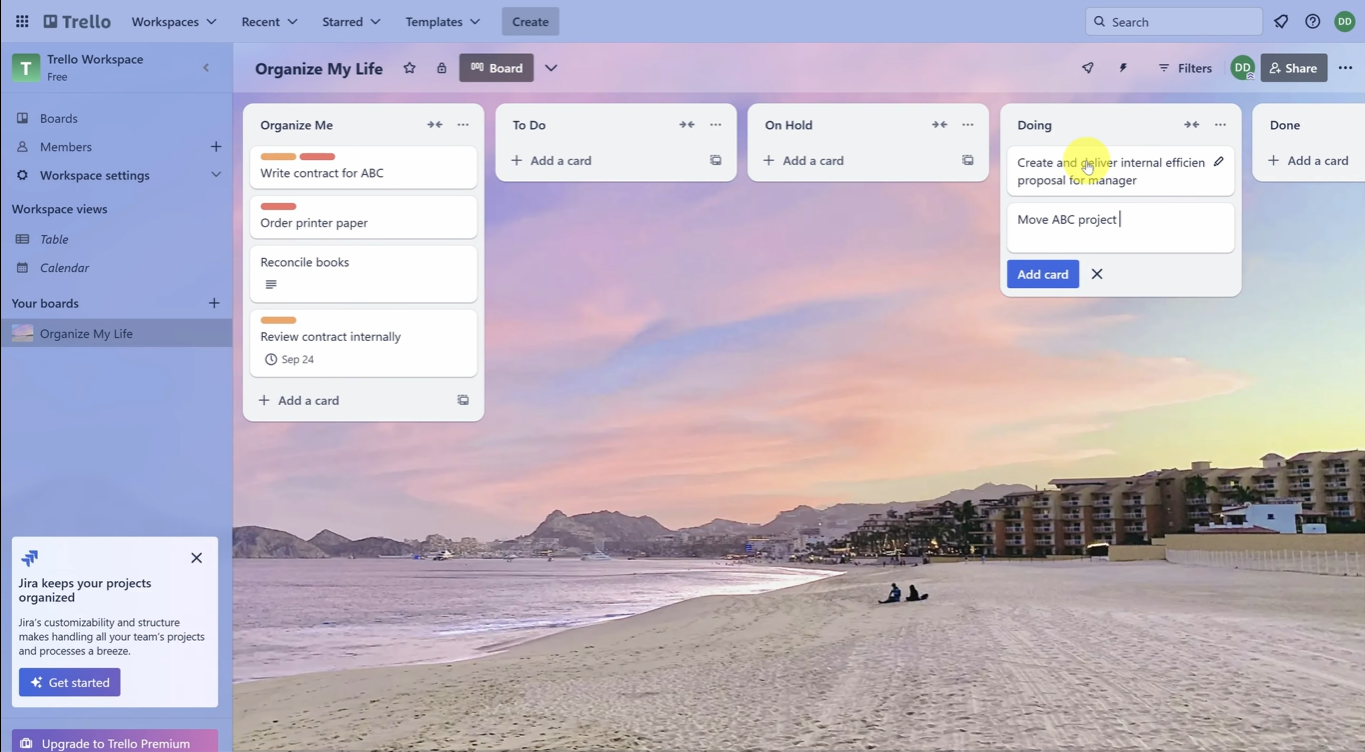Collapse the Organize Me list
Screen dimensions: 1365x752
pos(435,125)
